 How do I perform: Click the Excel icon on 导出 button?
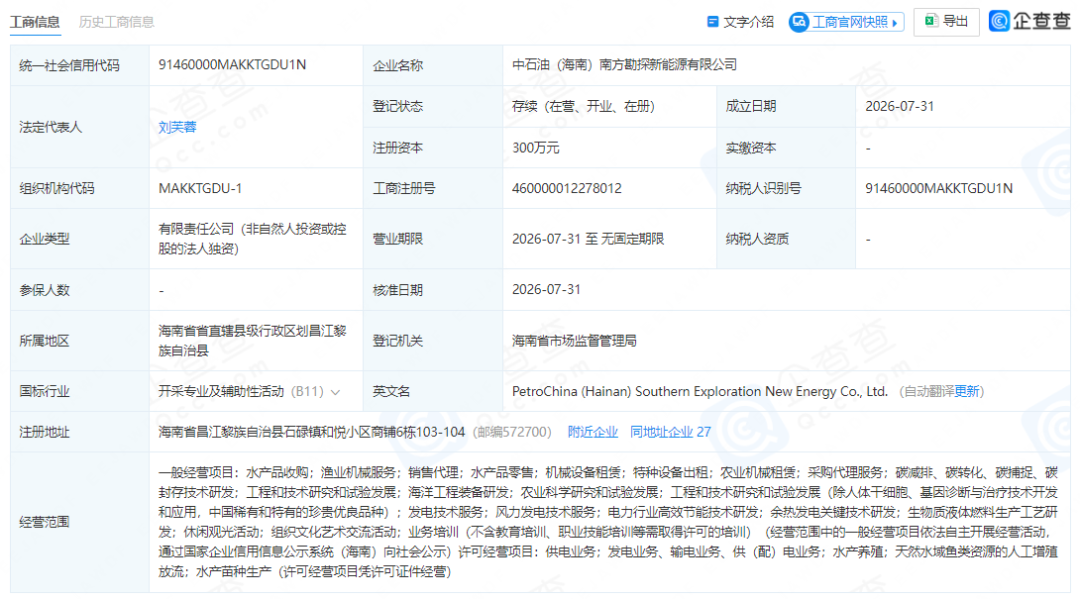(931, 21)
